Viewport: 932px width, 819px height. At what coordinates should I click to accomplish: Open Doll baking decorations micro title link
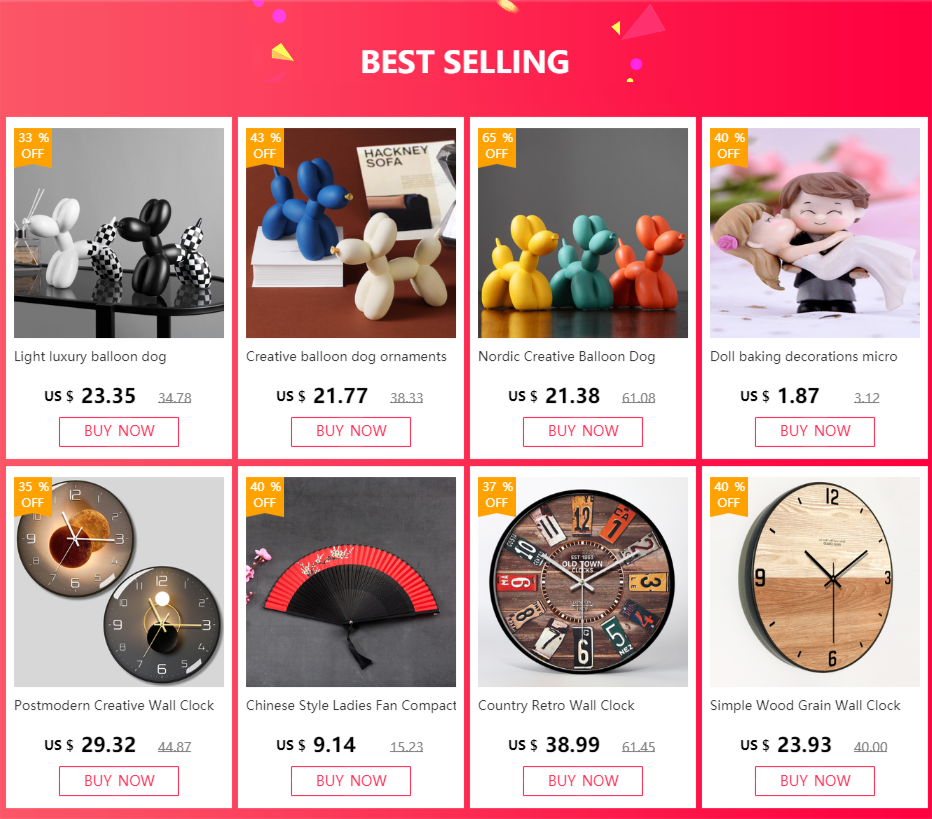point(804,357)
